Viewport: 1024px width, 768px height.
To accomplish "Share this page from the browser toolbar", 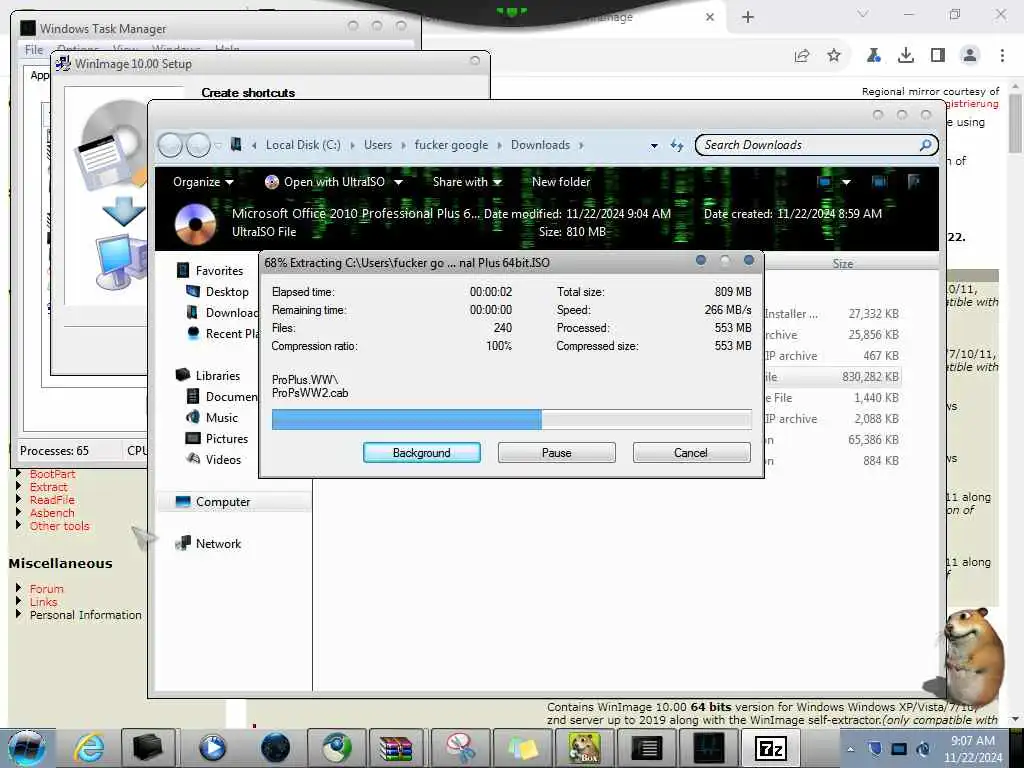I will (x=802, y=56).
